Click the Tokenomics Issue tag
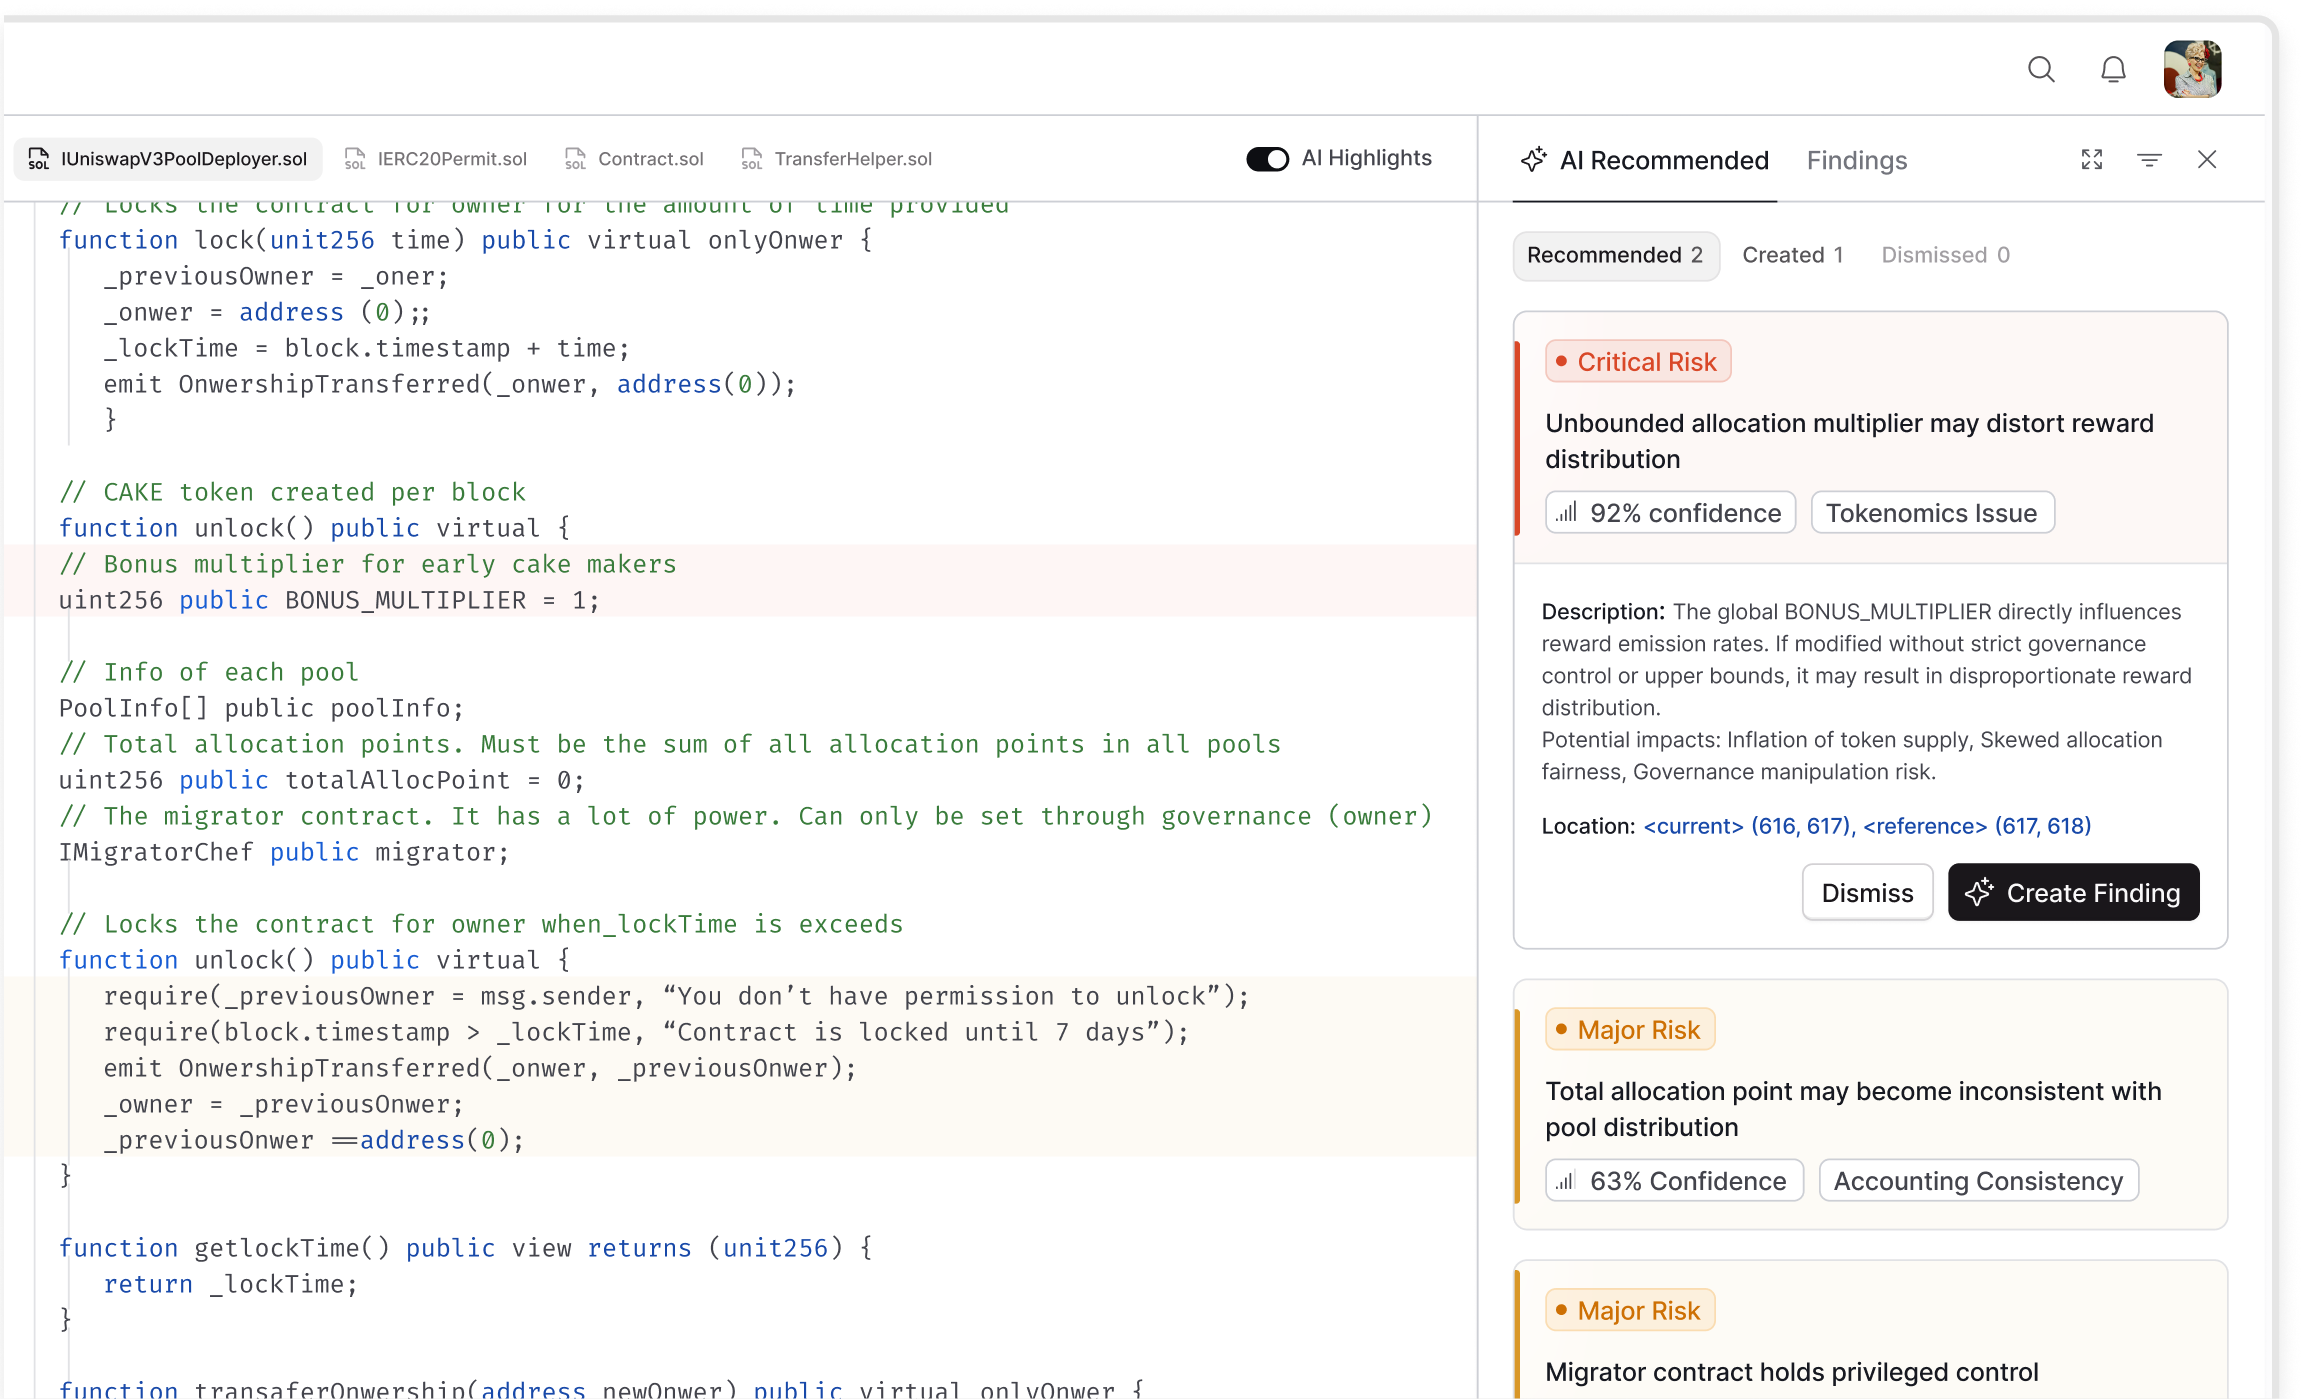This screenshot has width=2305, height=1399. point(1932,513)
